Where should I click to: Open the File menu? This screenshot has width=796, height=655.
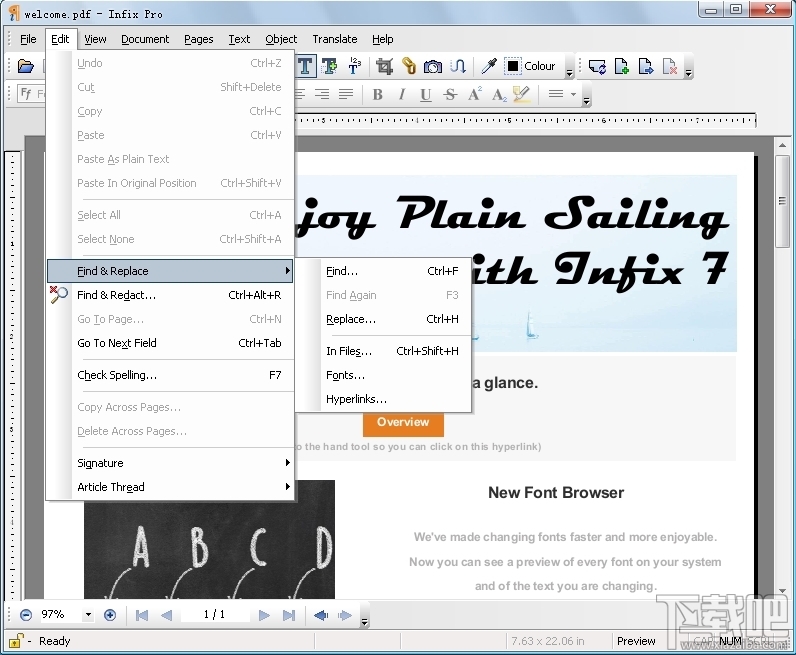tap(28, 39)
